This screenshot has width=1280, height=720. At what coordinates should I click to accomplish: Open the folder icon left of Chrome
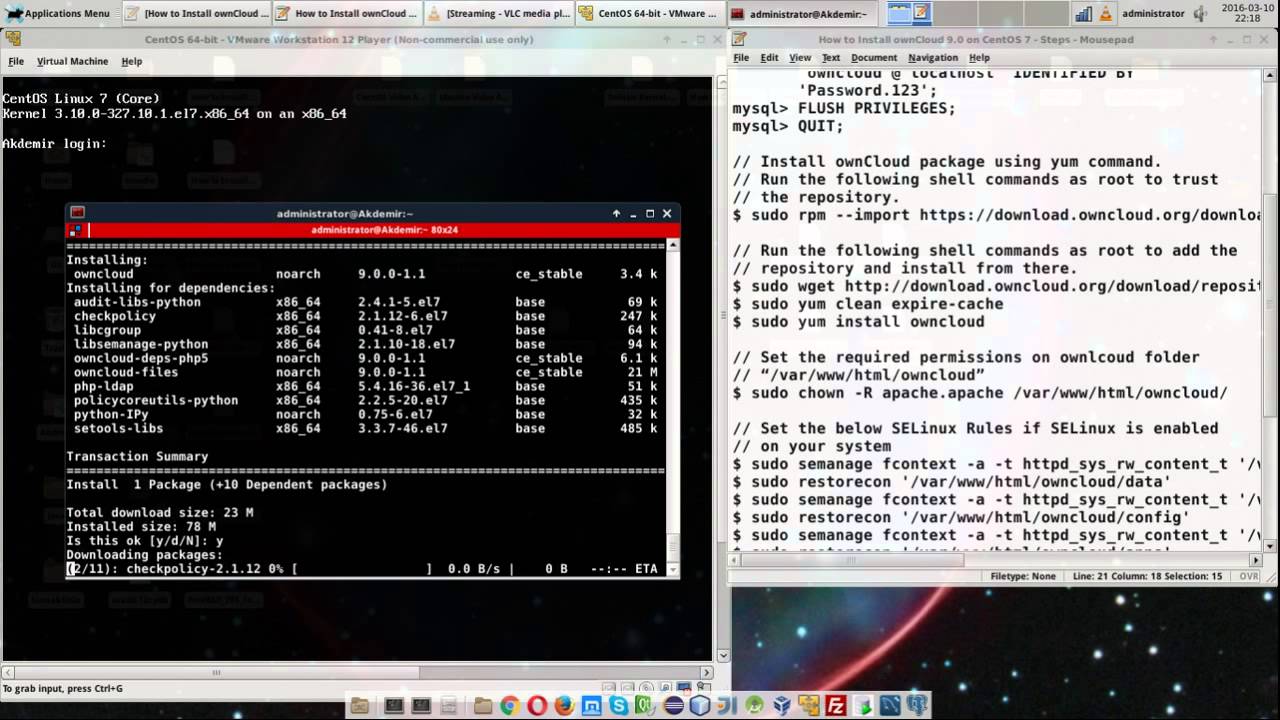pos(483,705)
